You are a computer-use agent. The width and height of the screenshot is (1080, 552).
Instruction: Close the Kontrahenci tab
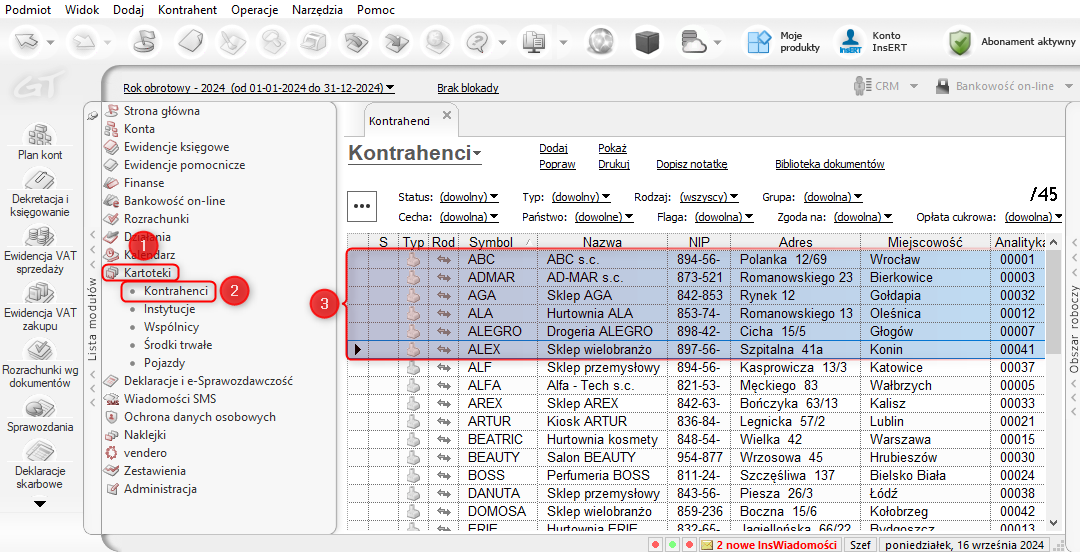pos(447,115)
